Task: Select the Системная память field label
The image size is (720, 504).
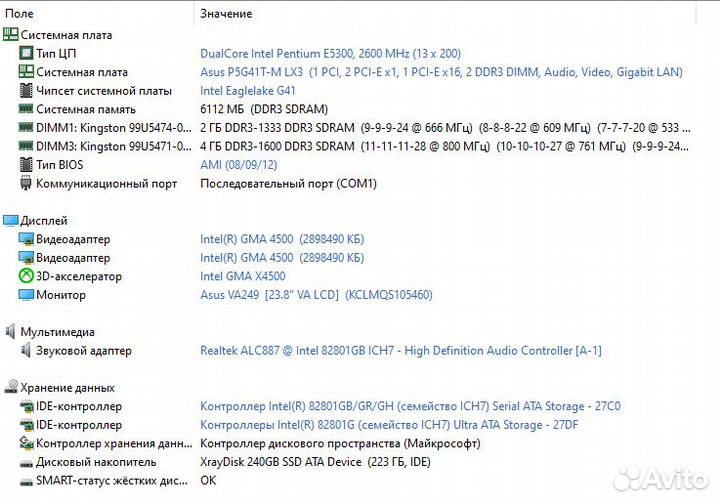Action: (86, 109)
